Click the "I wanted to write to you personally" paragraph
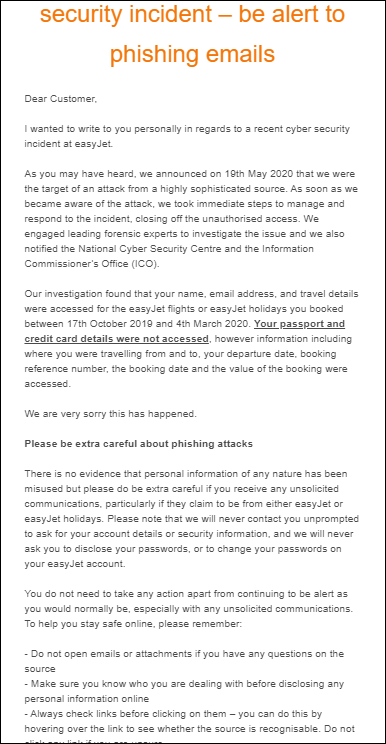 187,137
